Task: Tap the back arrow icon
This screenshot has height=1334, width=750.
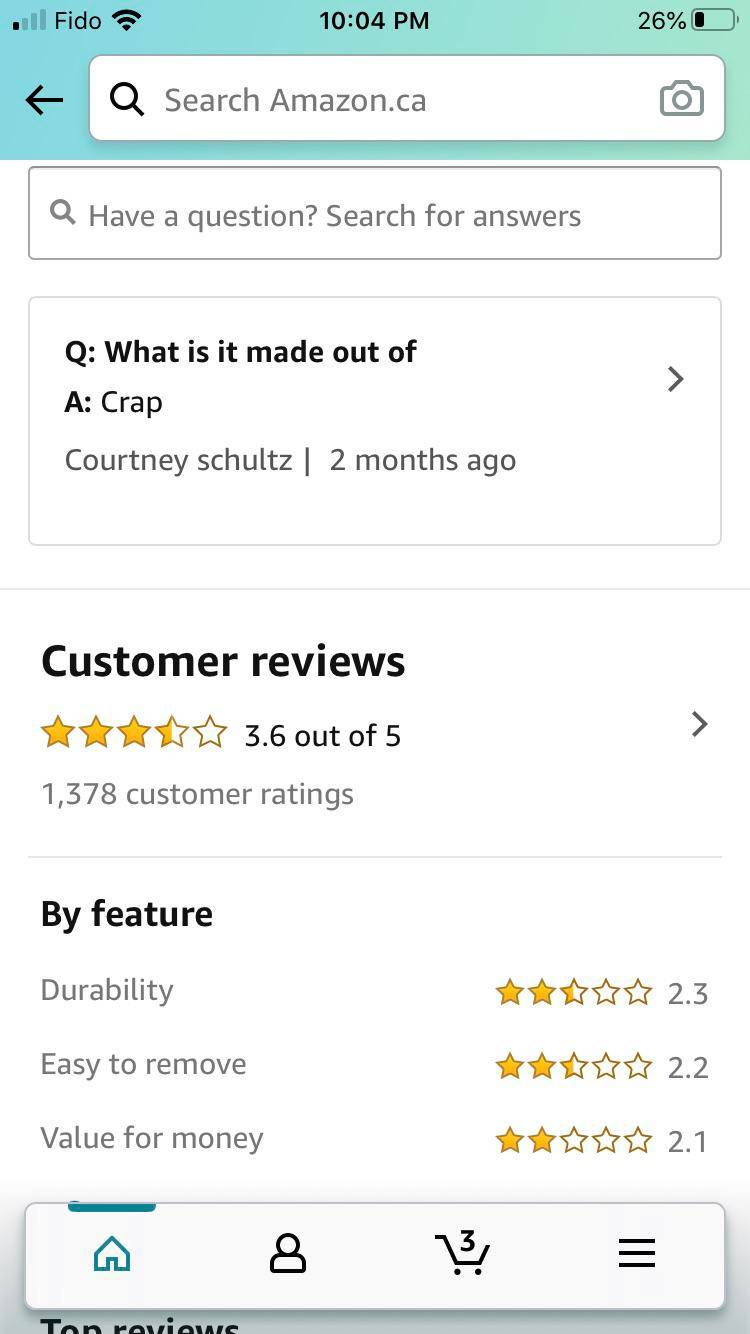Action: (44, 100)
